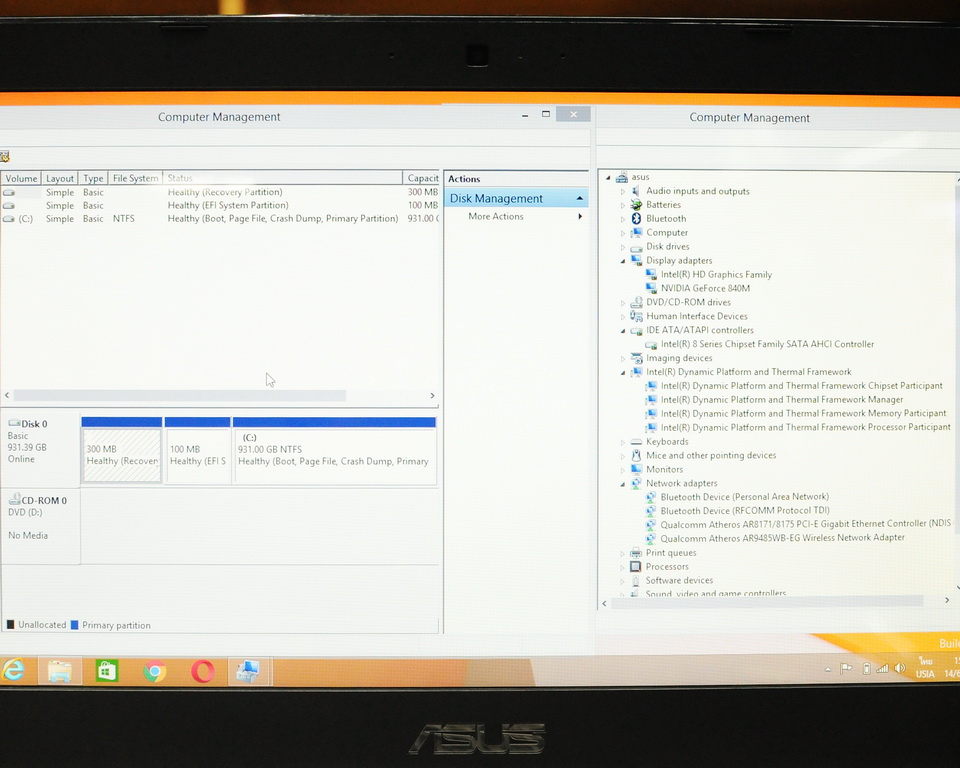Image resolution: width=960 pixels, height=768 pixels.
Task: Click the Audio inputs and outputs icon
Action: click(636, 191)
